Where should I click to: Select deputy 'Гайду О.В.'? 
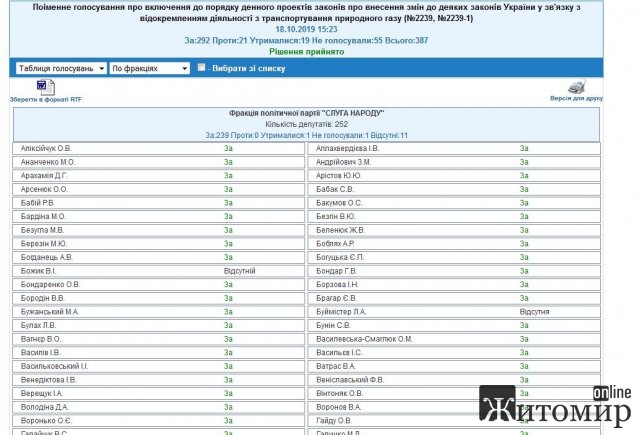334,420
